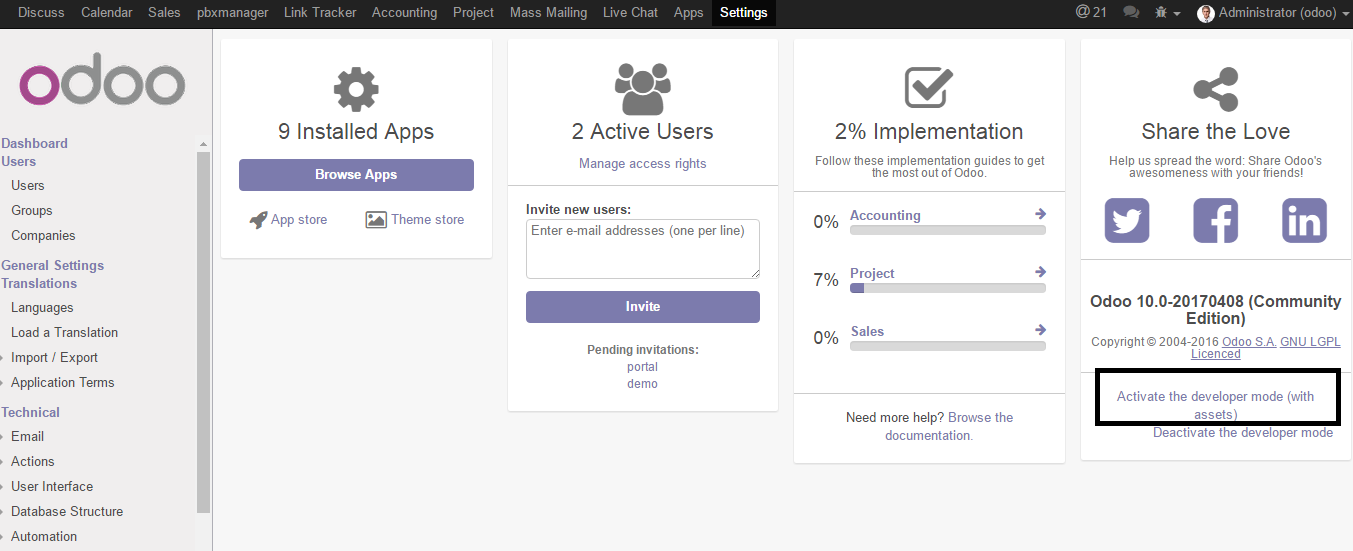
Task: Open the debug bug icon menu
Action: tap(1167, 13)
